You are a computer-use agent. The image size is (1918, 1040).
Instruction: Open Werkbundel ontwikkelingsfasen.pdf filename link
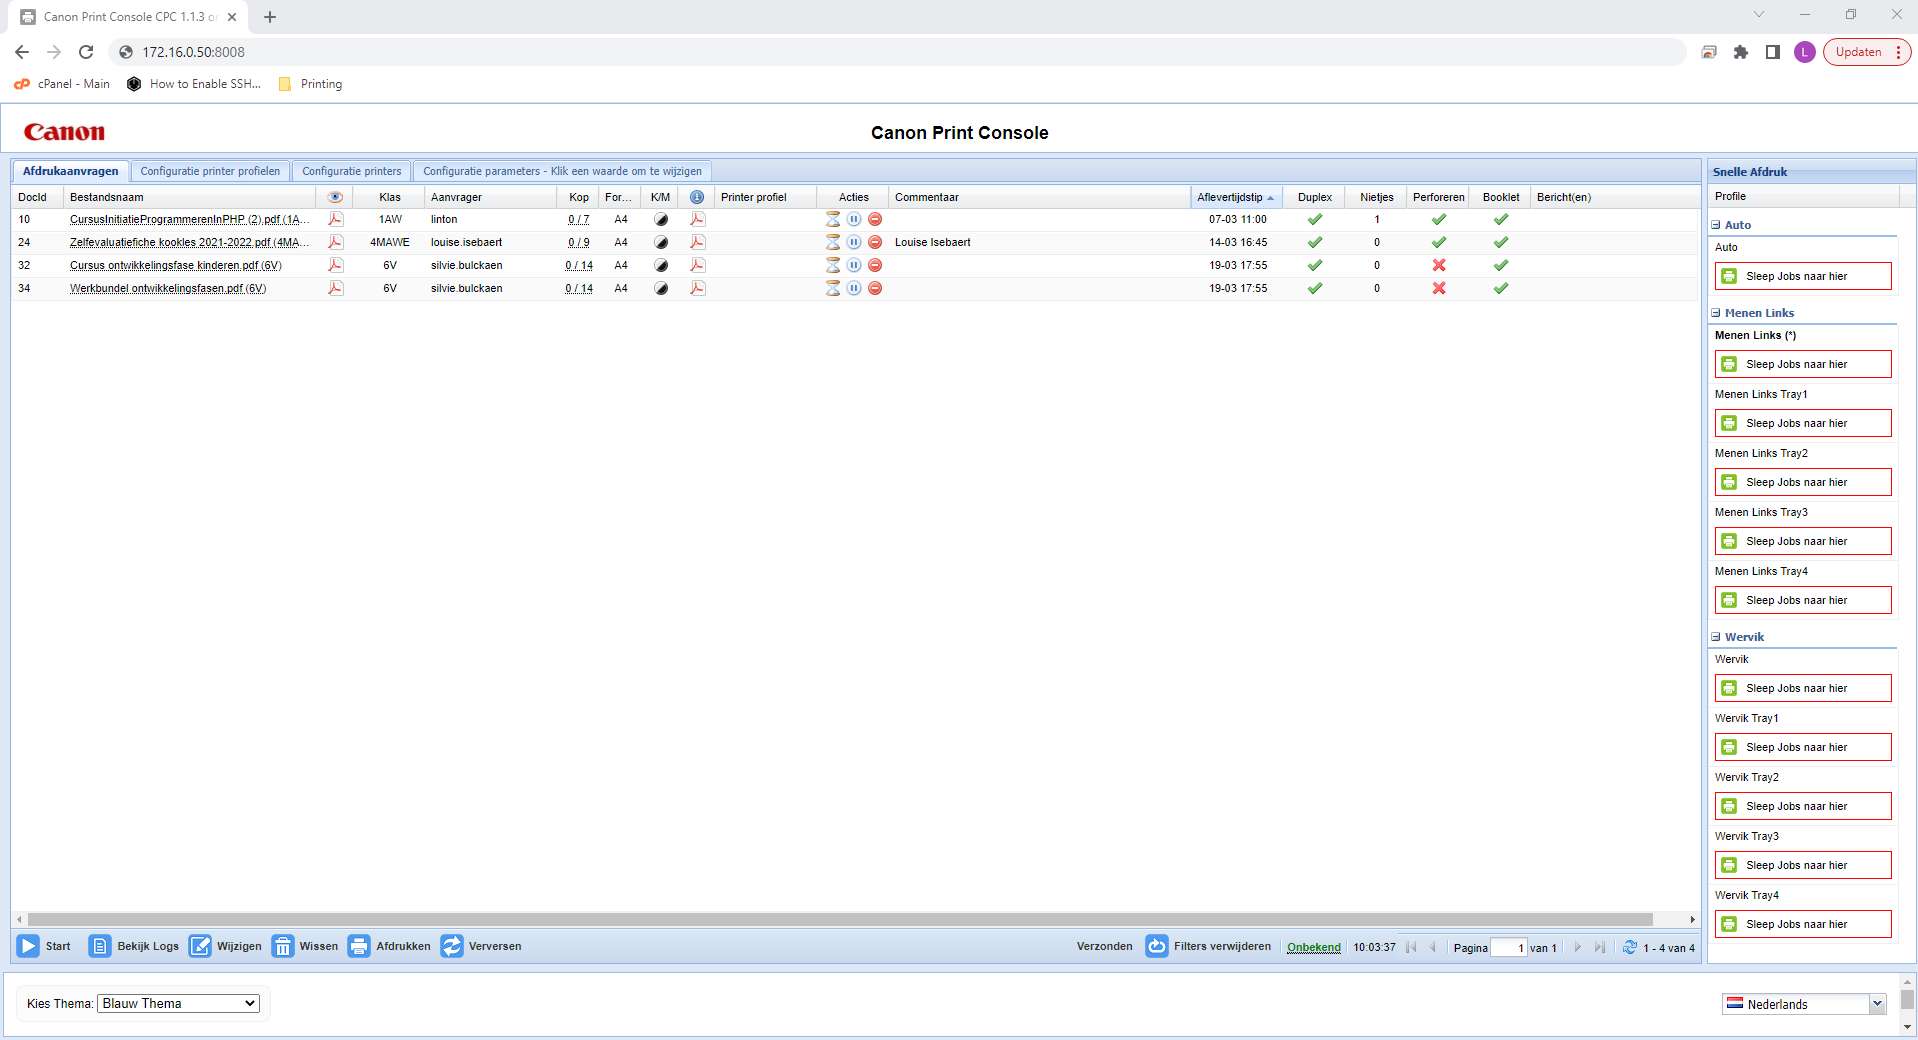click(x=168, y=288)
